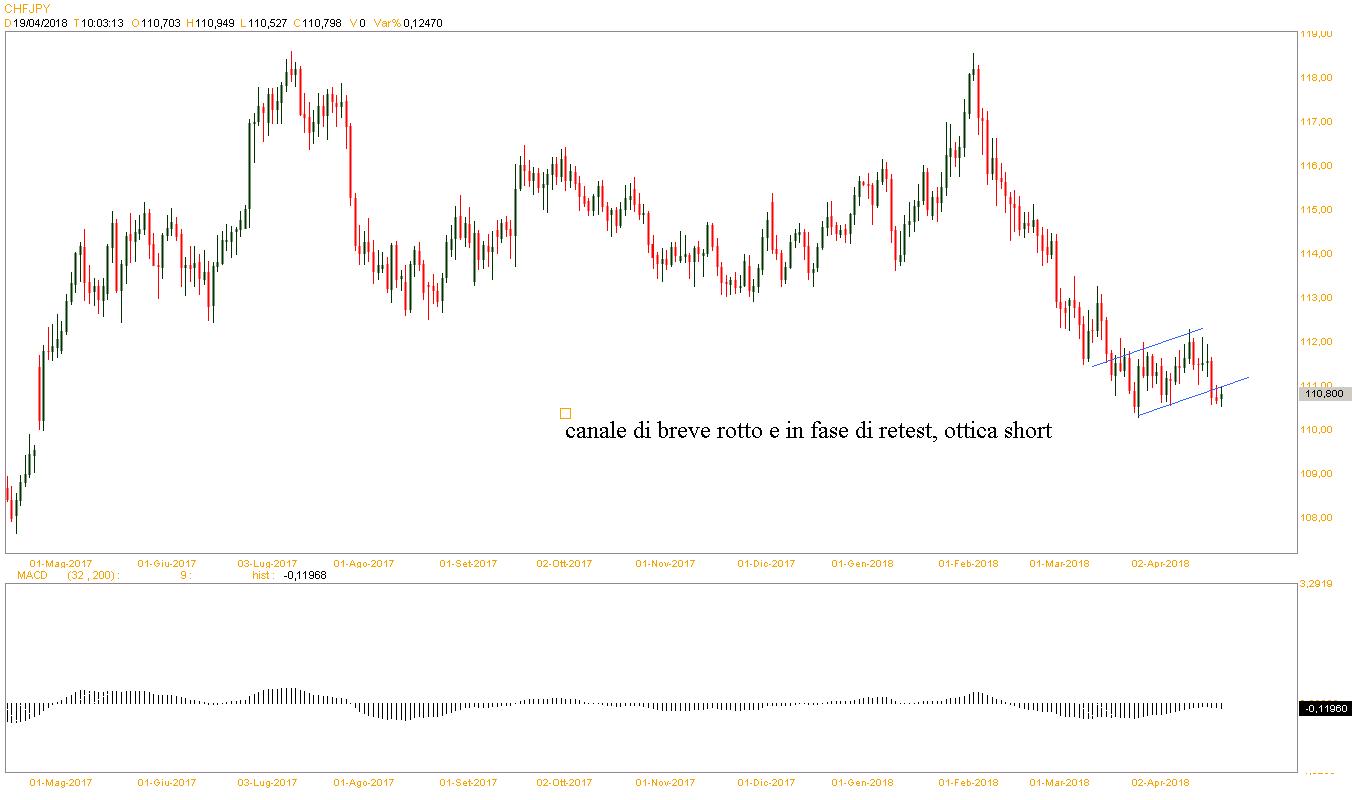Click the high price 110,949
Image resolution: width=1352 pixels, height=800 pixels.
pyautogui.click(x=215, y=23)
